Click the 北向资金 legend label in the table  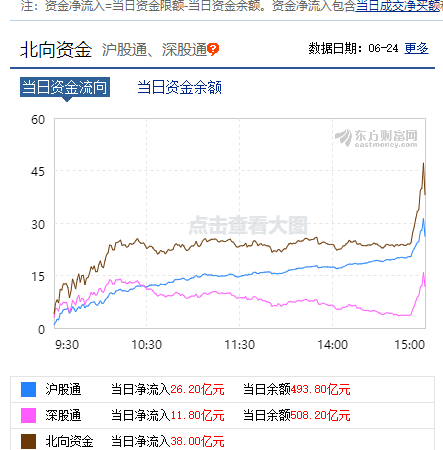(69, 441)
